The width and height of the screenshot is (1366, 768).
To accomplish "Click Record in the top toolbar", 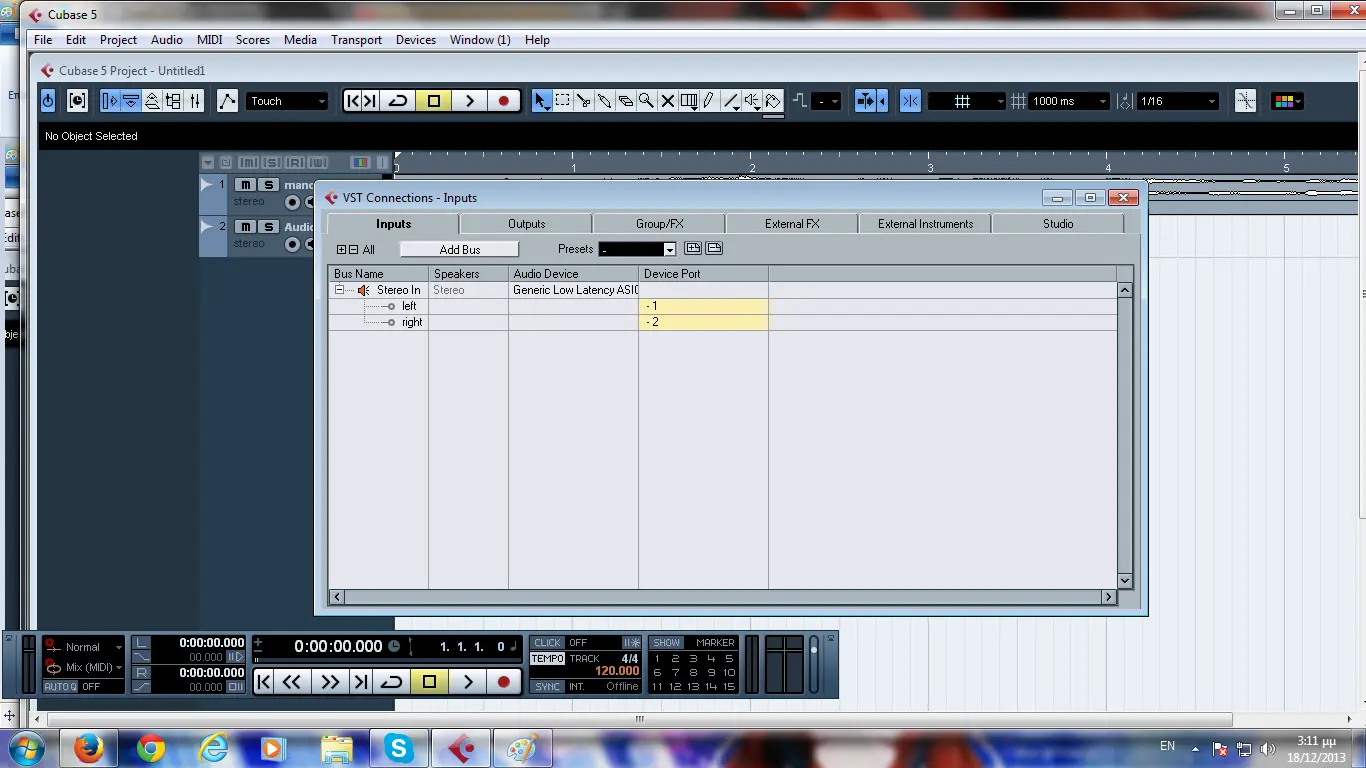I will tap(504, 101).
